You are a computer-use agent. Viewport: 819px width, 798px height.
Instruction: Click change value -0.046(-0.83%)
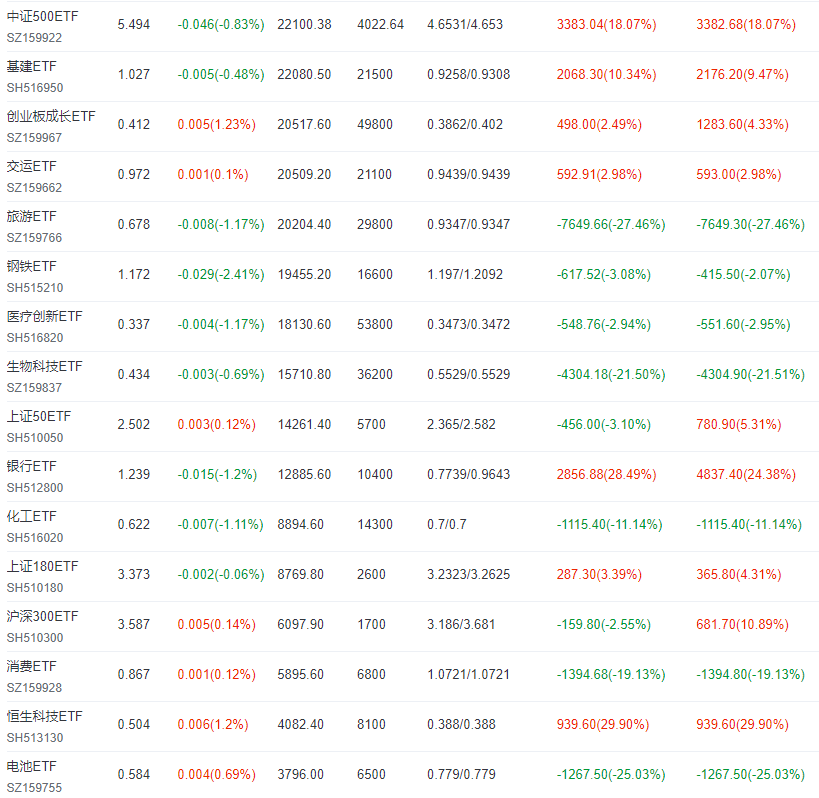click(221, 25)
